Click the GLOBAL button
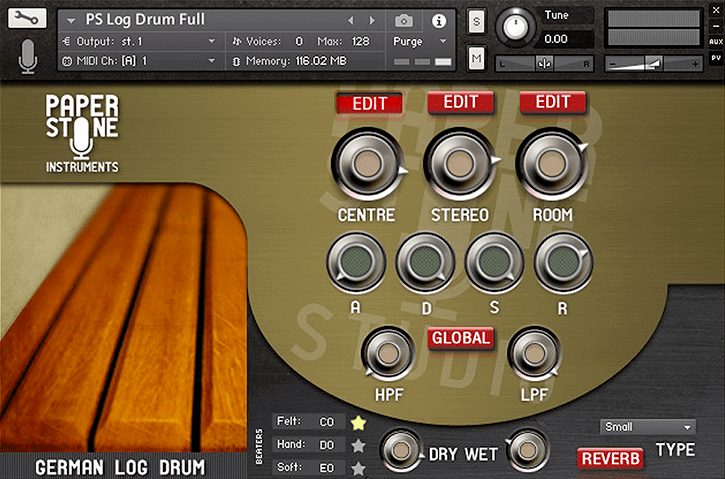 461,338
